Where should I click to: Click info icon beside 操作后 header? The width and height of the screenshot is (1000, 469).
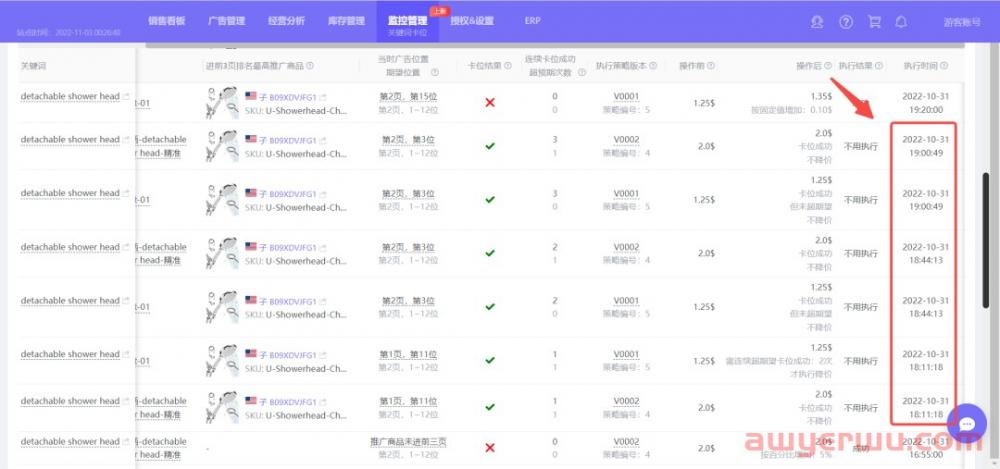tap(828, 66)
